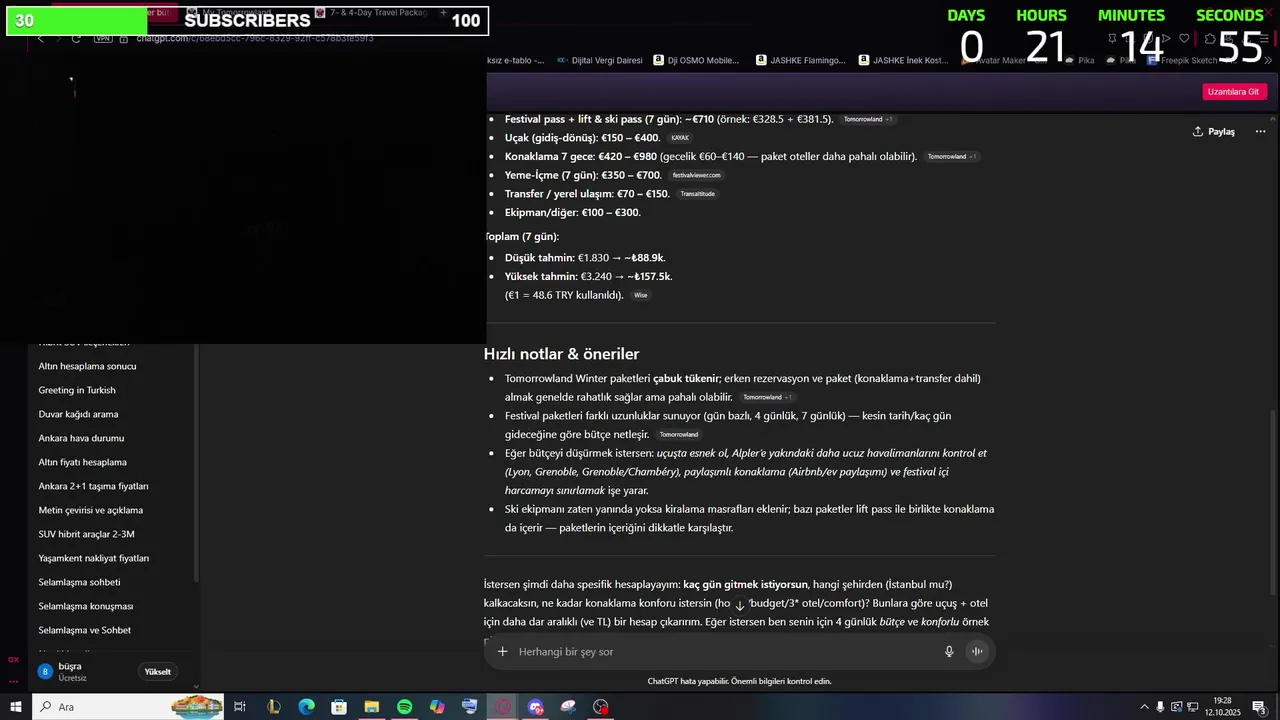Viewport: 1280px width, 720px height.
Task: Click the Tomorrowland source chip after festival pass line
Action: [x=867, y=119]
